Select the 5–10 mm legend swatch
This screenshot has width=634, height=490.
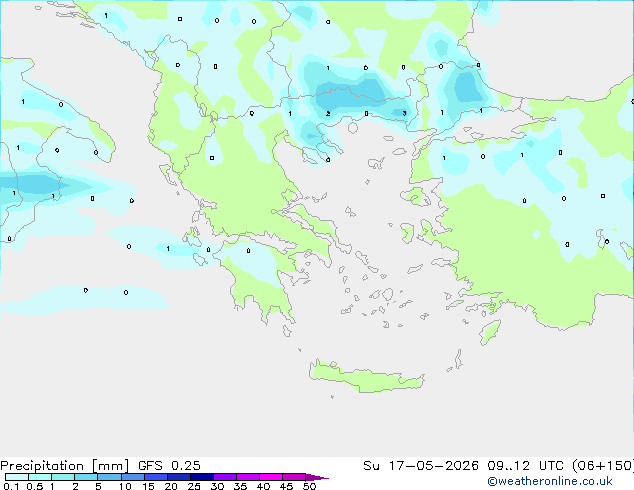tap(109, 477)
